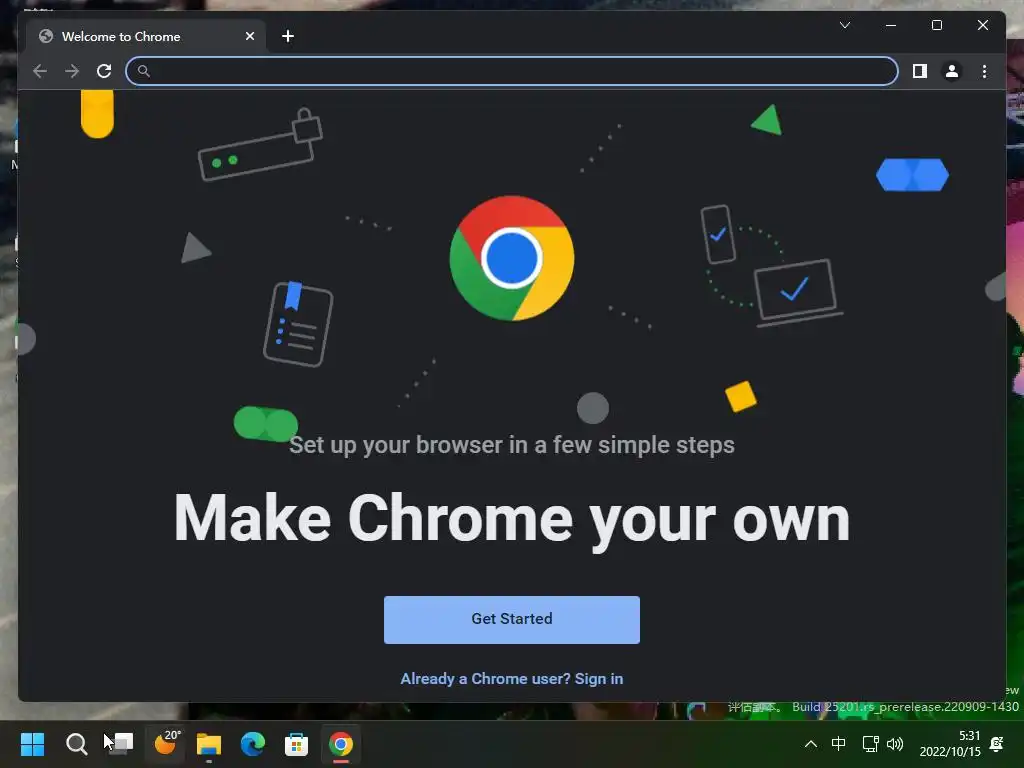The width and height of the screenshot is (1024, 768).
Task: Switch the Chinese input method indicator
Action: [x=839, y=744]
